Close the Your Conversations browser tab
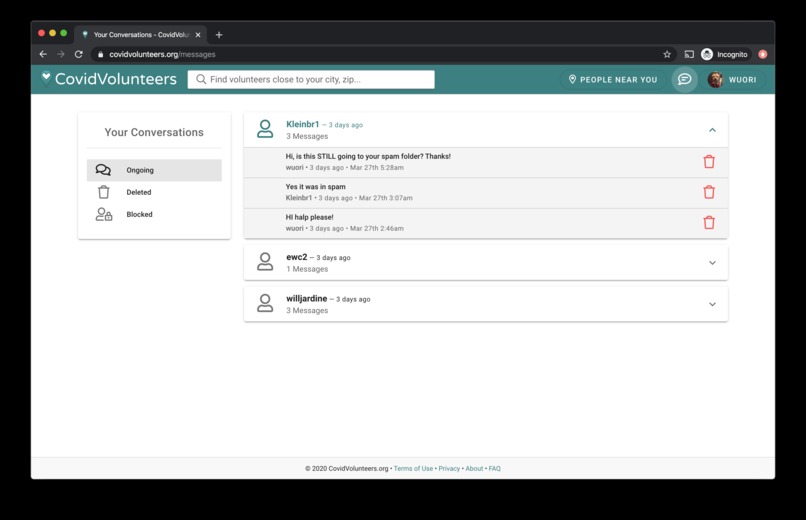The image size is (806, 520). point(198,34)
